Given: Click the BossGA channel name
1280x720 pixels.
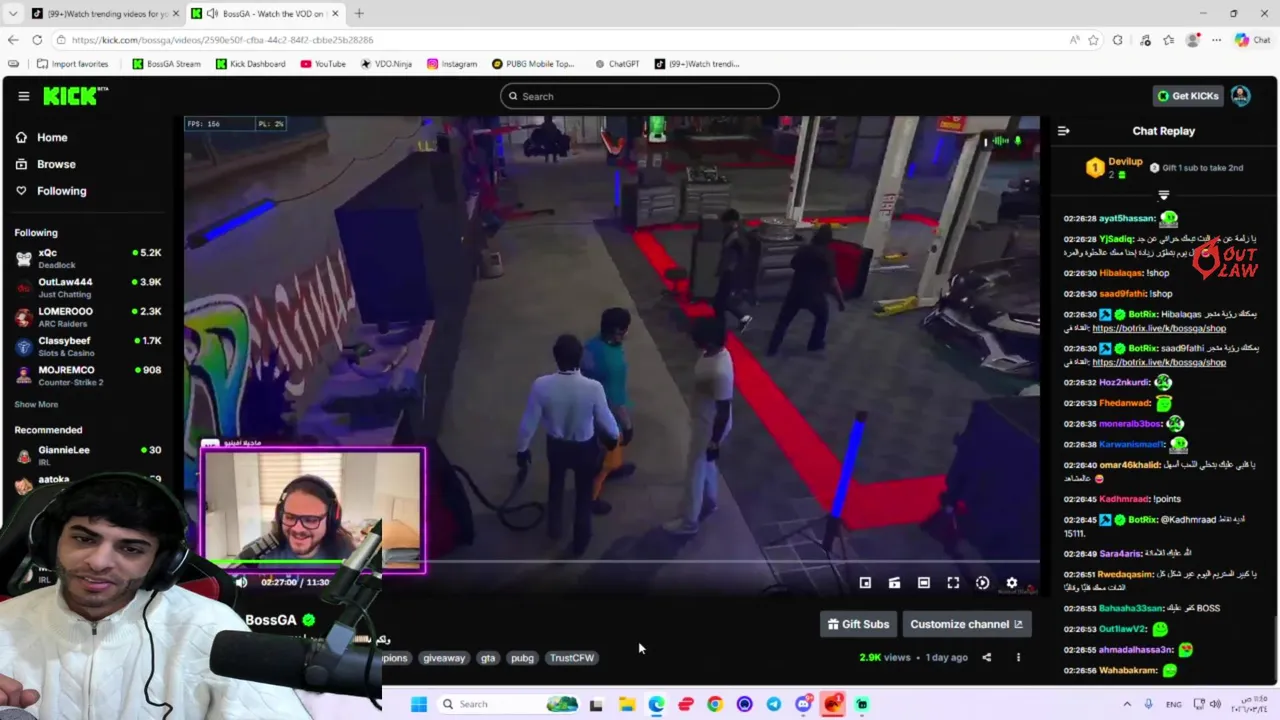Looking at the screenshot, I should [271, 620].
